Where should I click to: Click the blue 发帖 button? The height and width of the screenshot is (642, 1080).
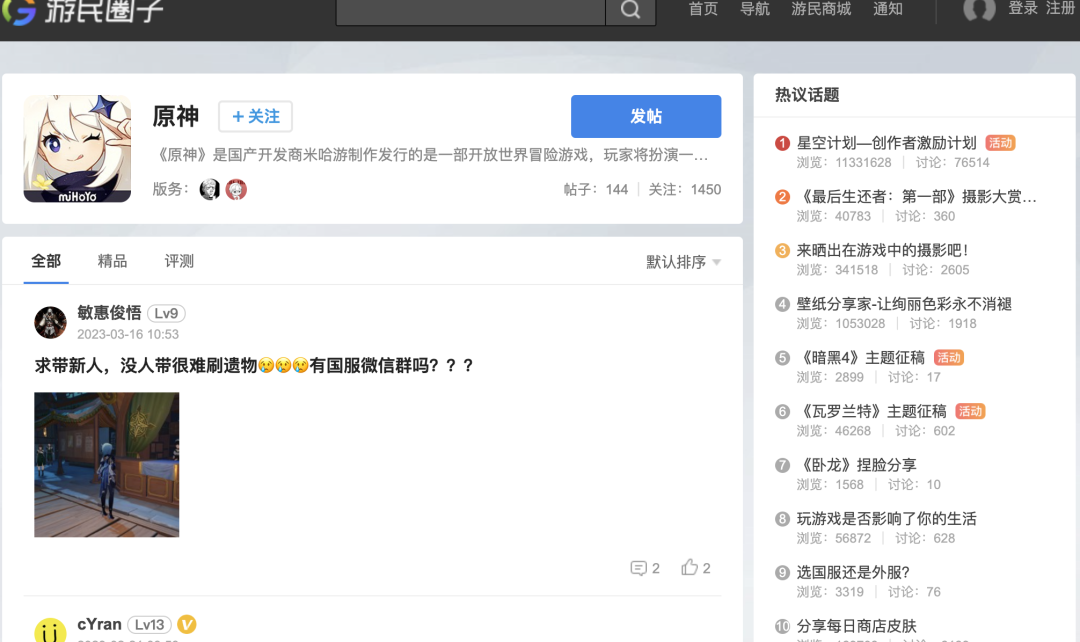[x=646, y=116]
